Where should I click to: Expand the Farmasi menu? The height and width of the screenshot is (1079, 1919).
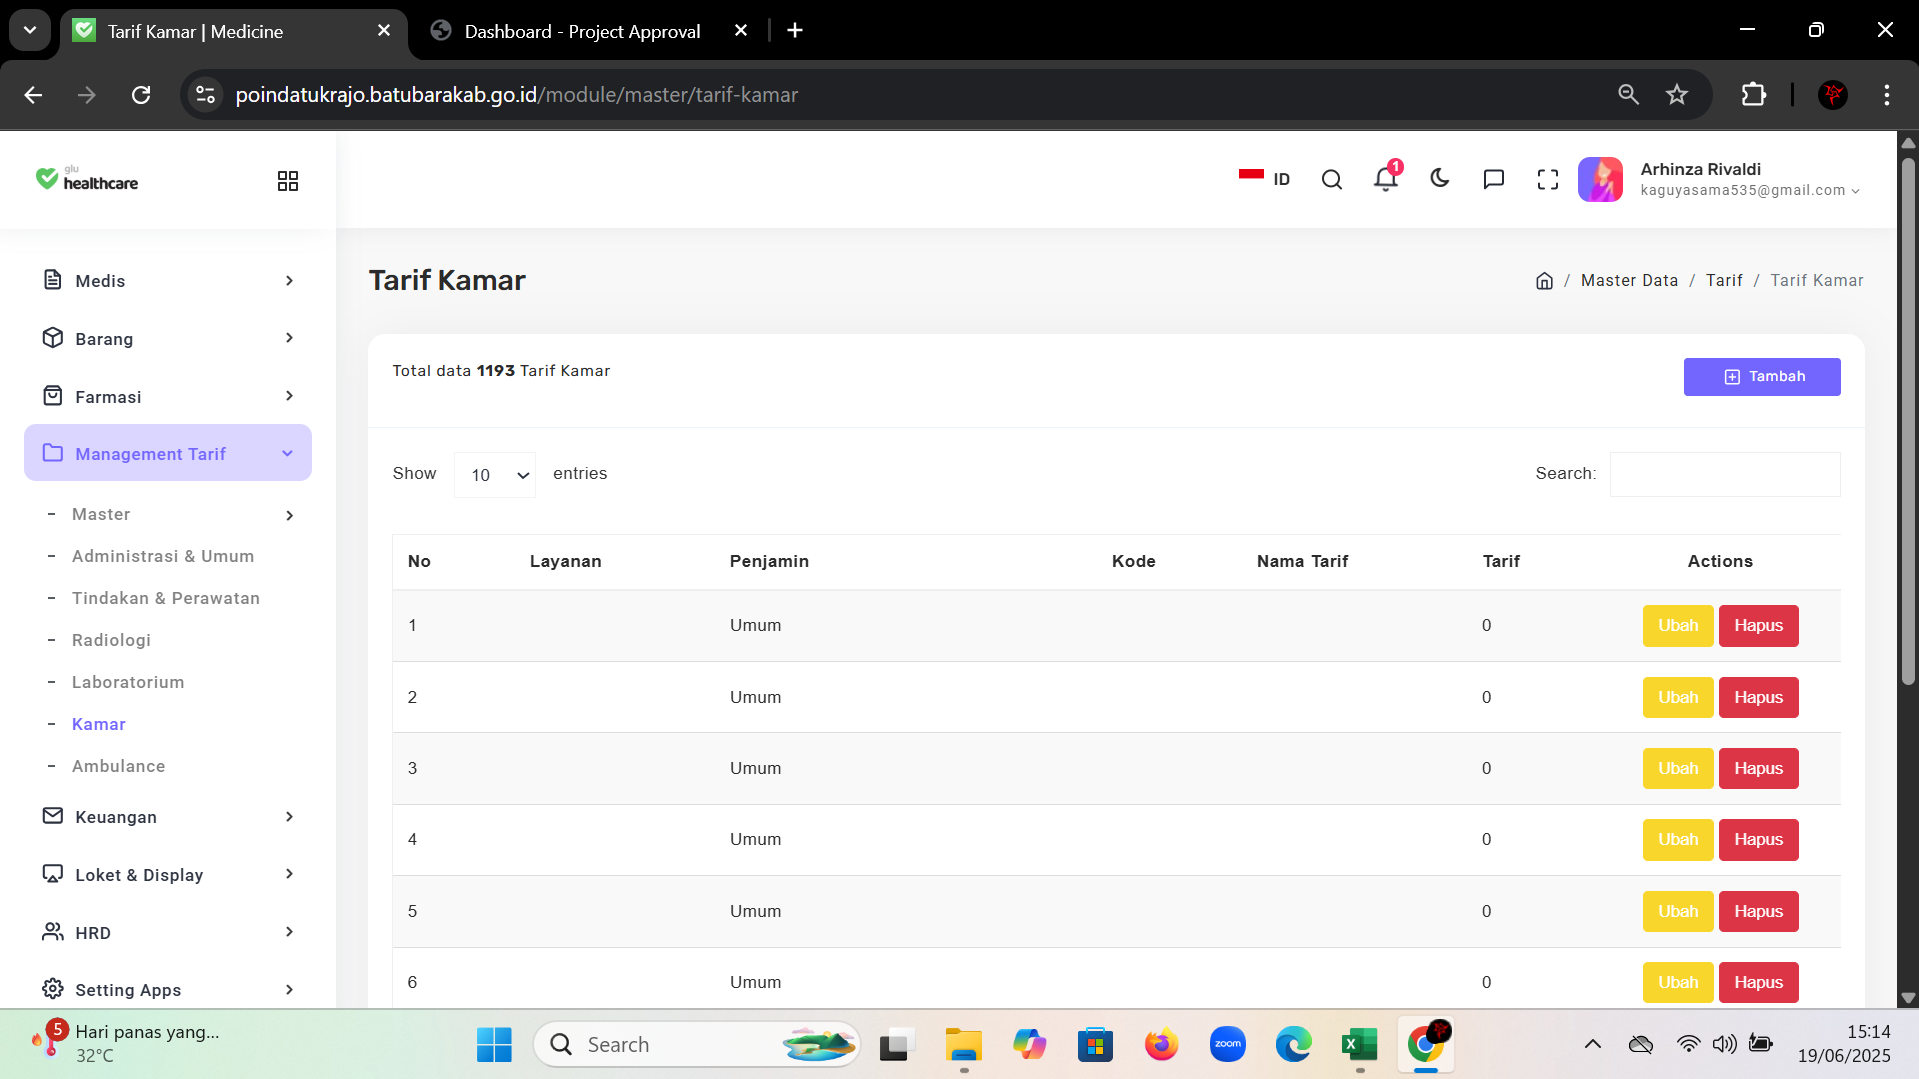tap(168, 397)
